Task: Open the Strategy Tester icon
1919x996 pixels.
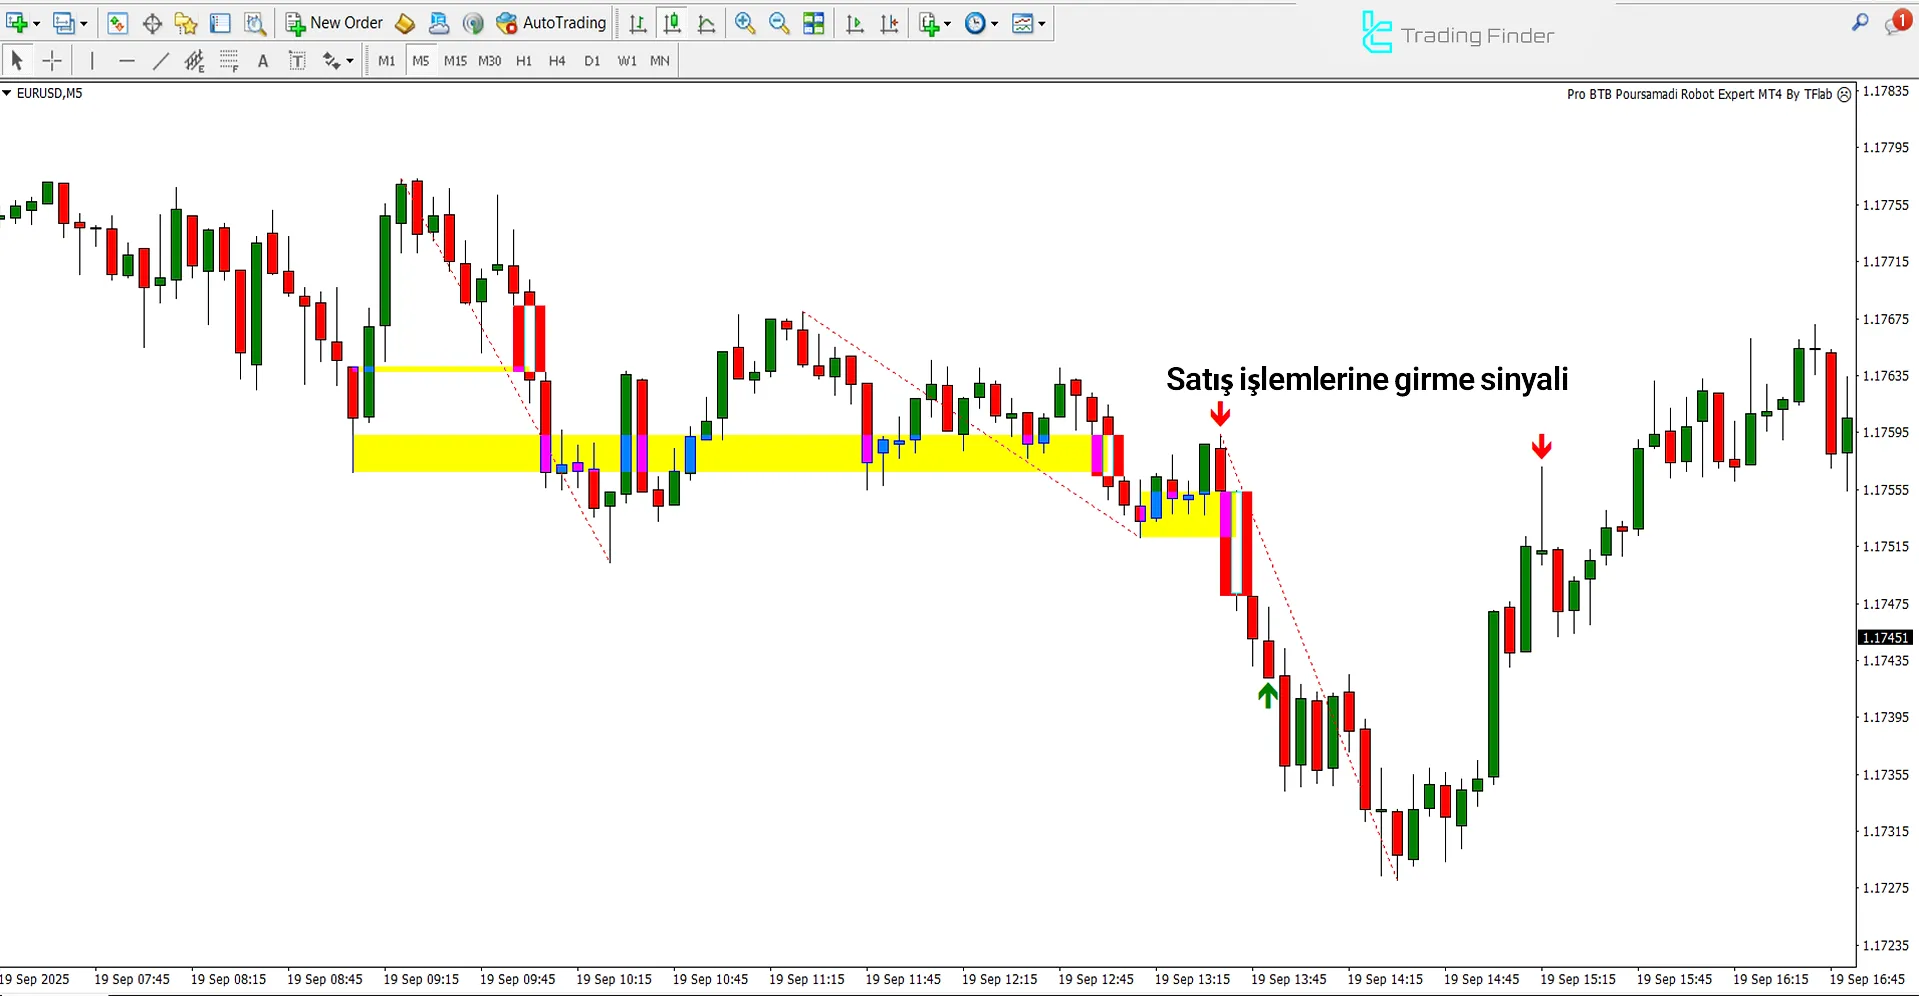Action: coord(255,23)
